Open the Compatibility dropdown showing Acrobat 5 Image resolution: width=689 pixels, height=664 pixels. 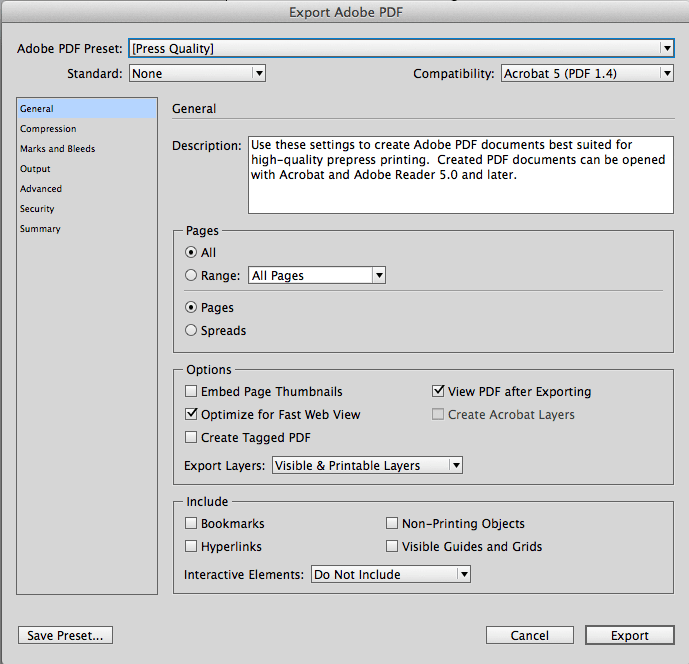[x=587, y=73]
